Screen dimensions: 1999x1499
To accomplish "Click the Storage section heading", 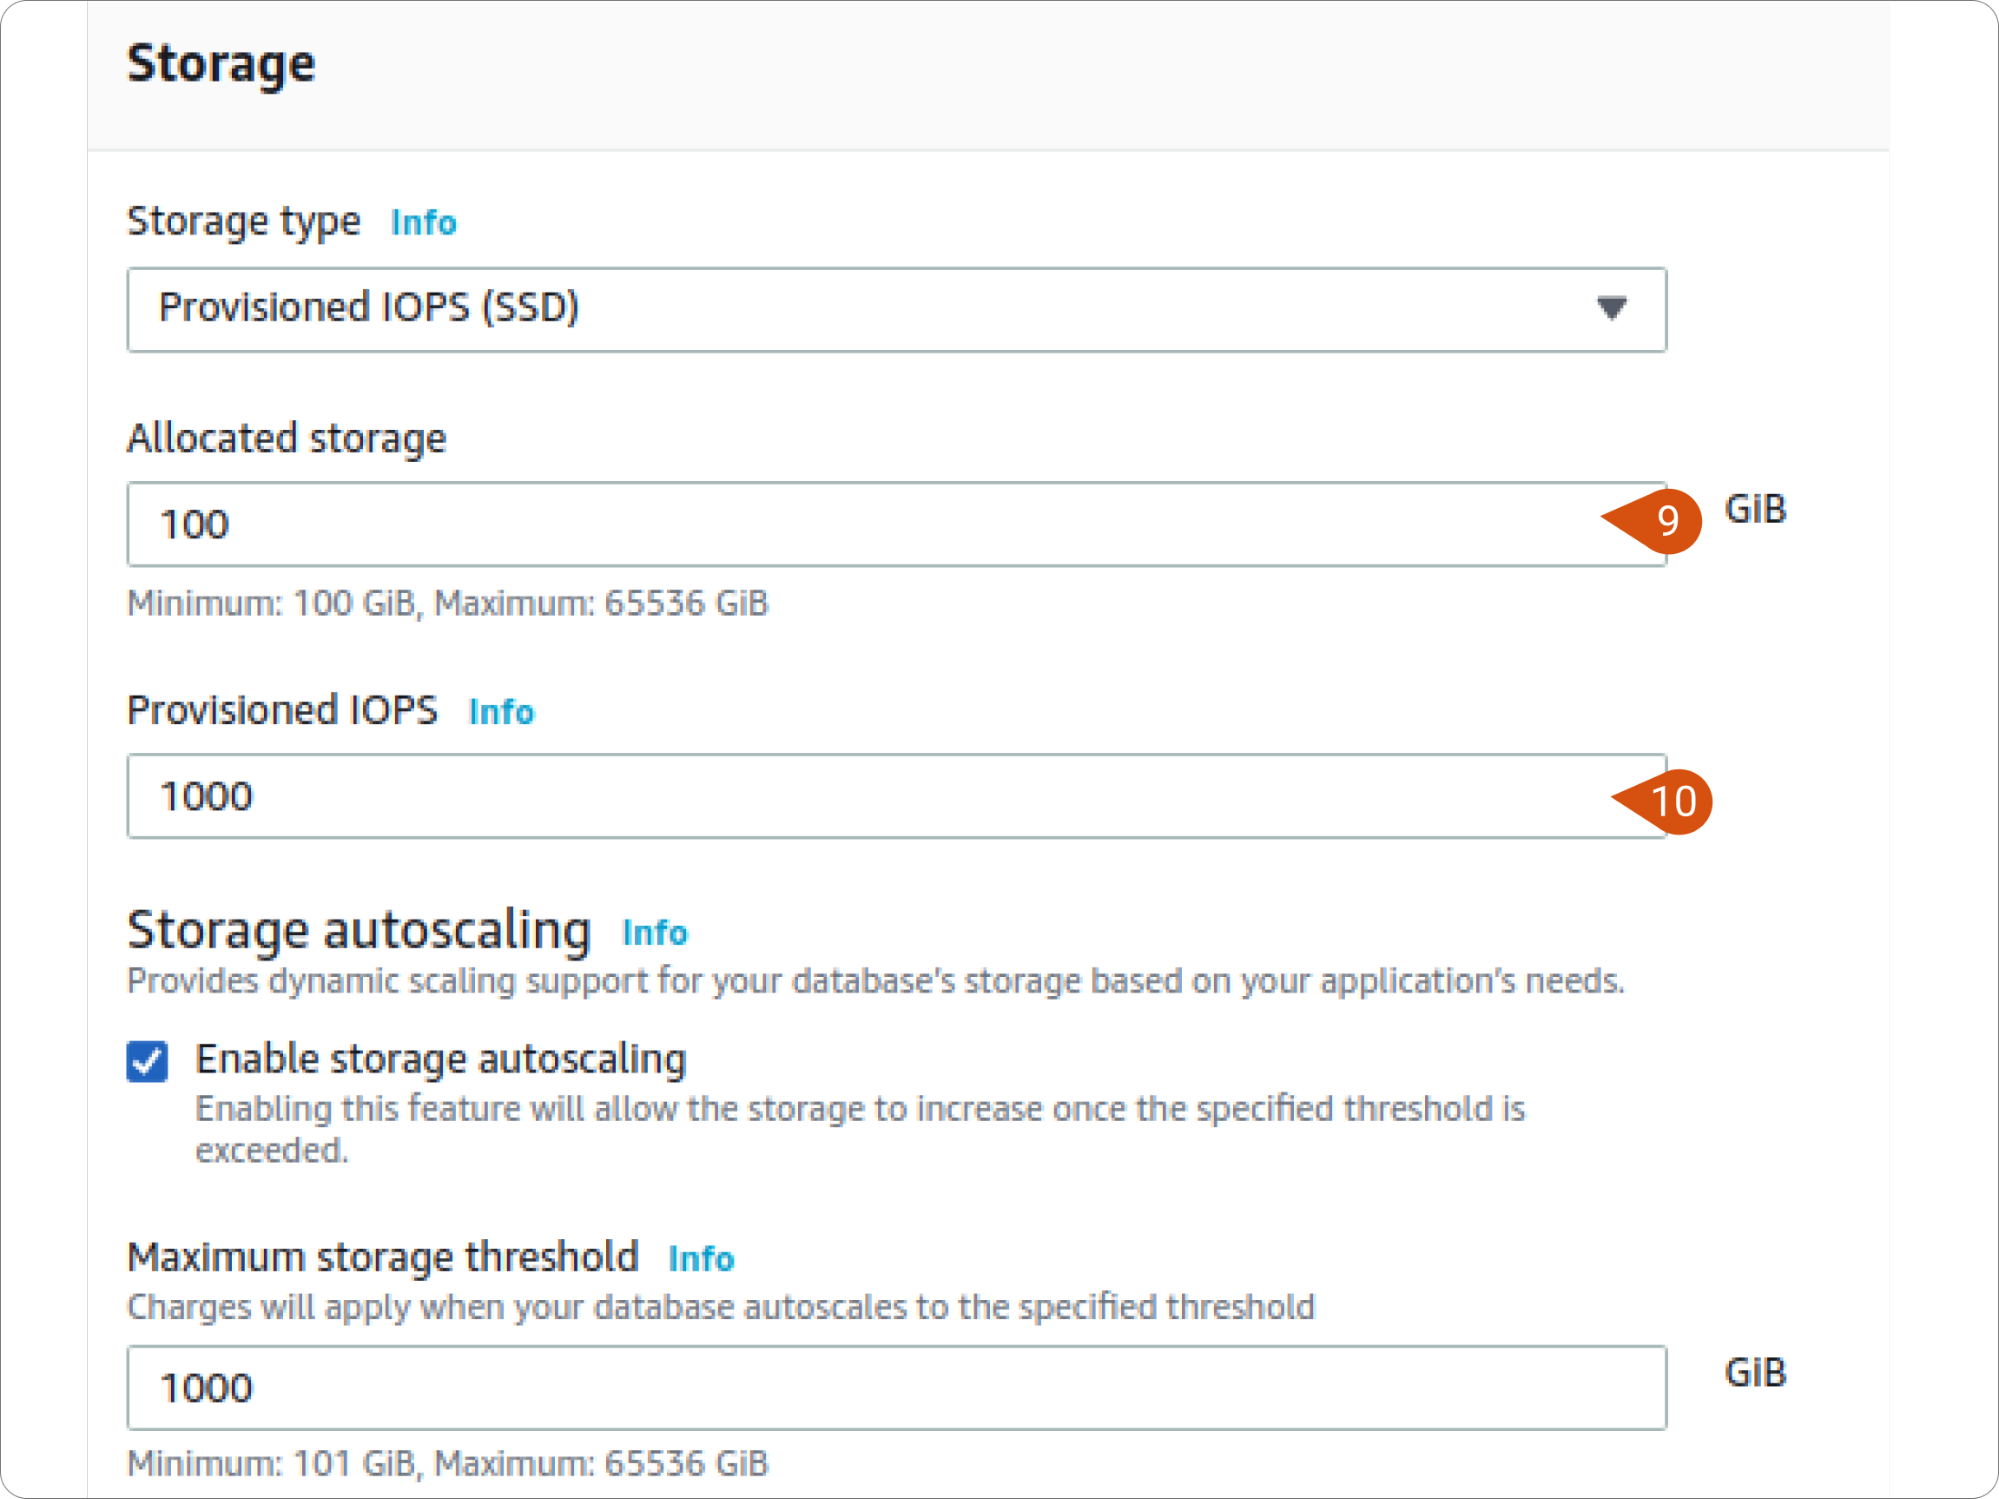I will [222, 63].
